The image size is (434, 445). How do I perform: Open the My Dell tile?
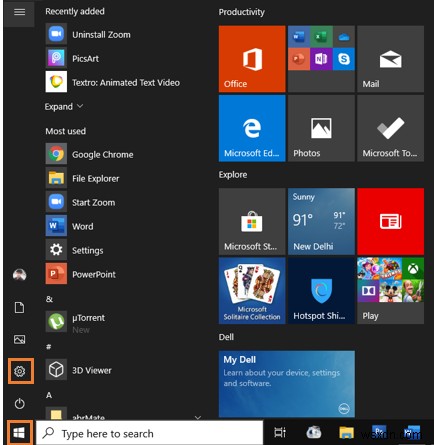click(x=287, y=384)
